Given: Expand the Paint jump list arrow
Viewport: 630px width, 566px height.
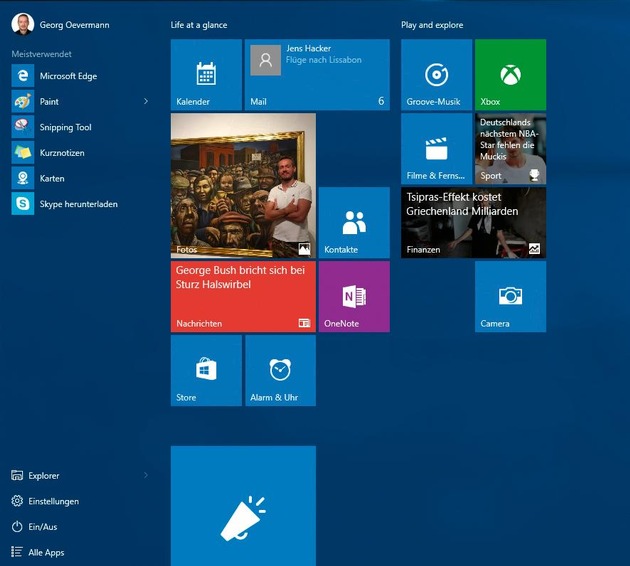Looking at the screenshot, I should [146, 101].
